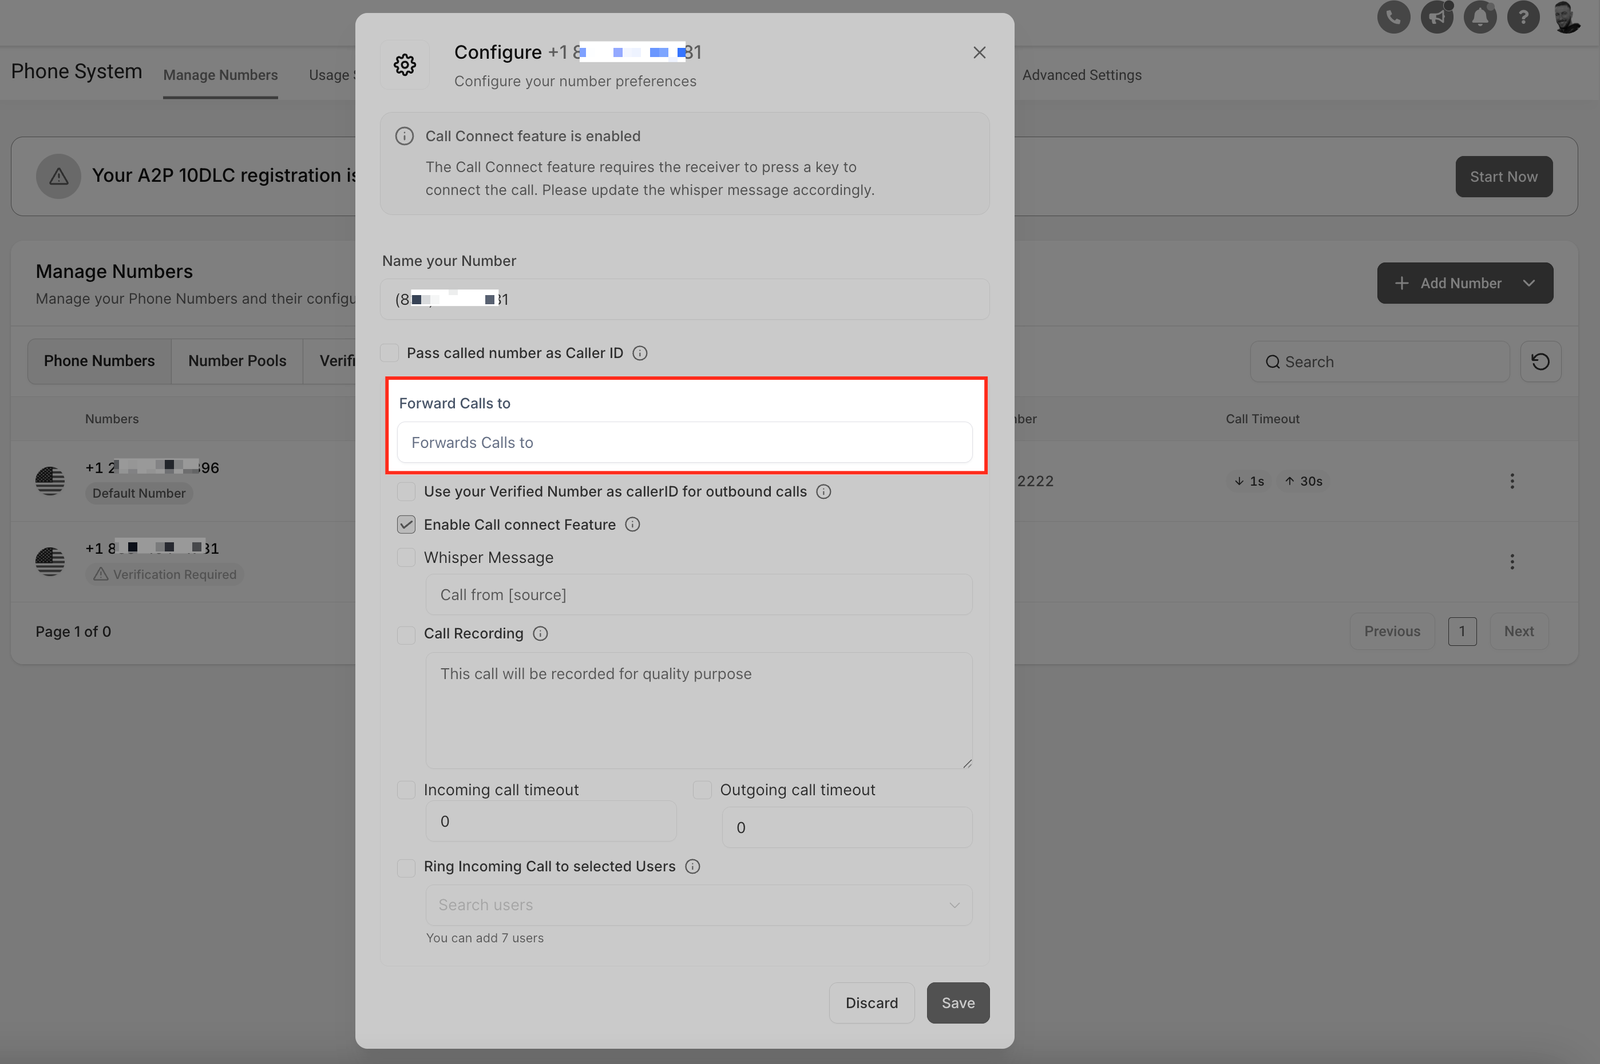Click the refresh icon next to Search
The image size is (1600, 1064).
tap(1540, 362)
